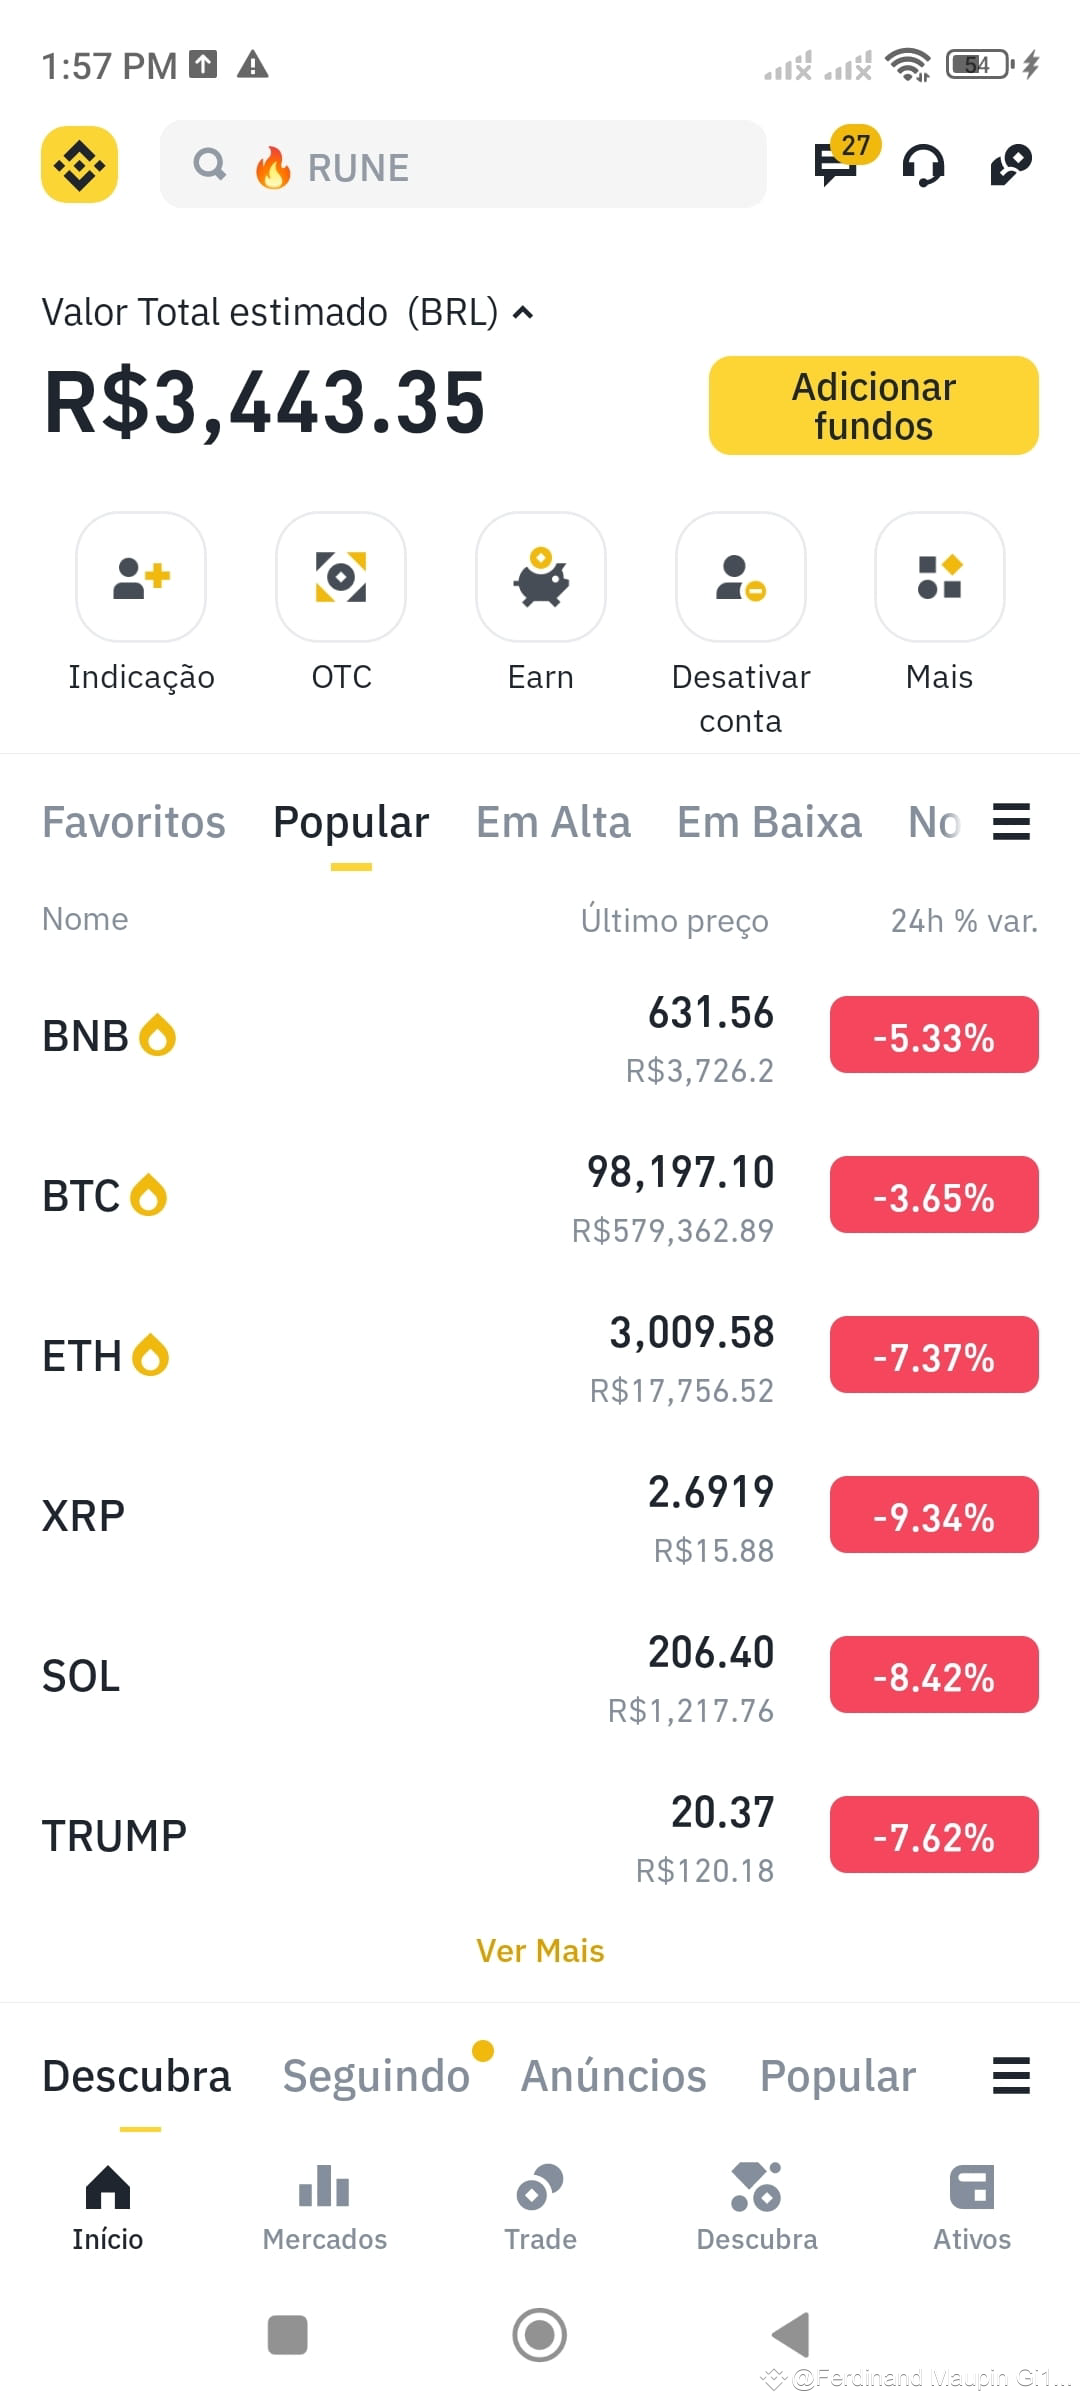This screenshot has width=1080, height=2400.
Task: Open the Indicação referral icon
Action: [x=141, y=577]
